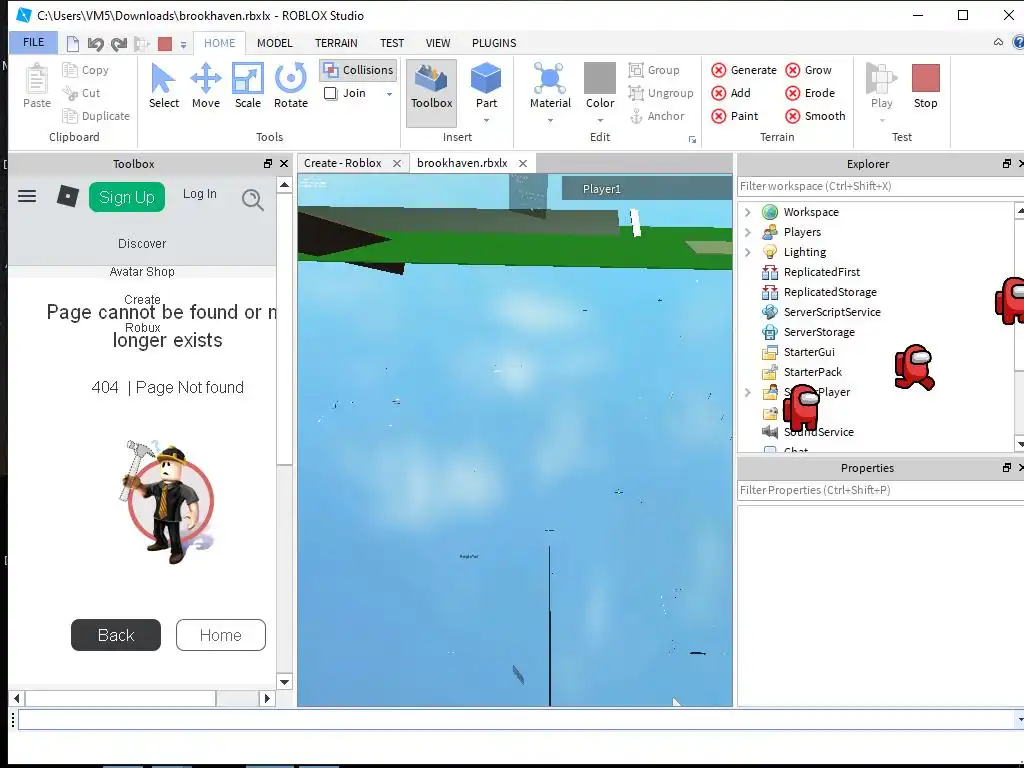Close the Toolbox panel
The width and height of the screenshot is (1024, 768).
pos(284,163)
